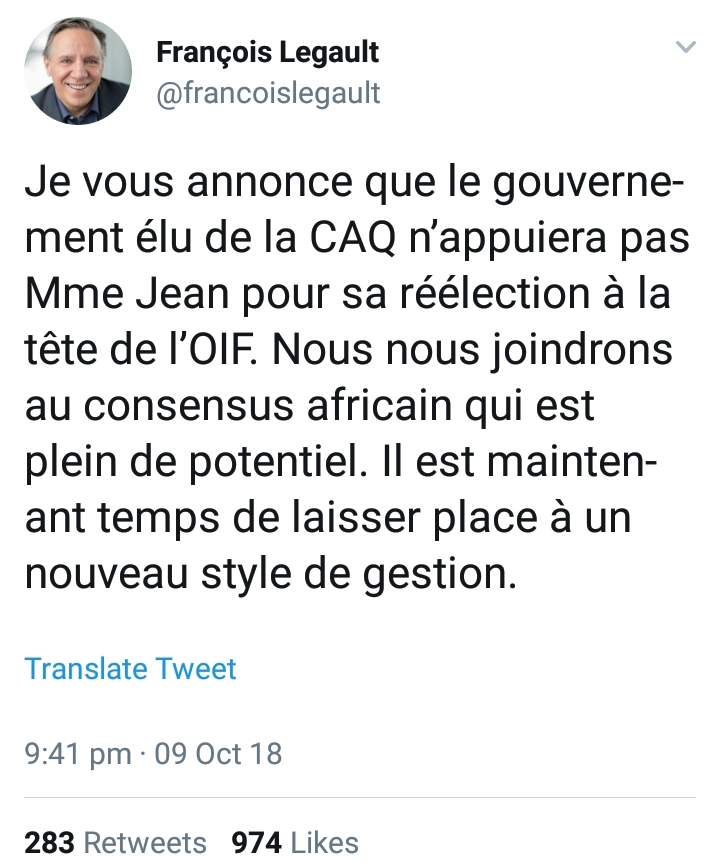720x868 pixels.
Task: Click the number 283 retweet count
Action: click(x=49, y=843)
